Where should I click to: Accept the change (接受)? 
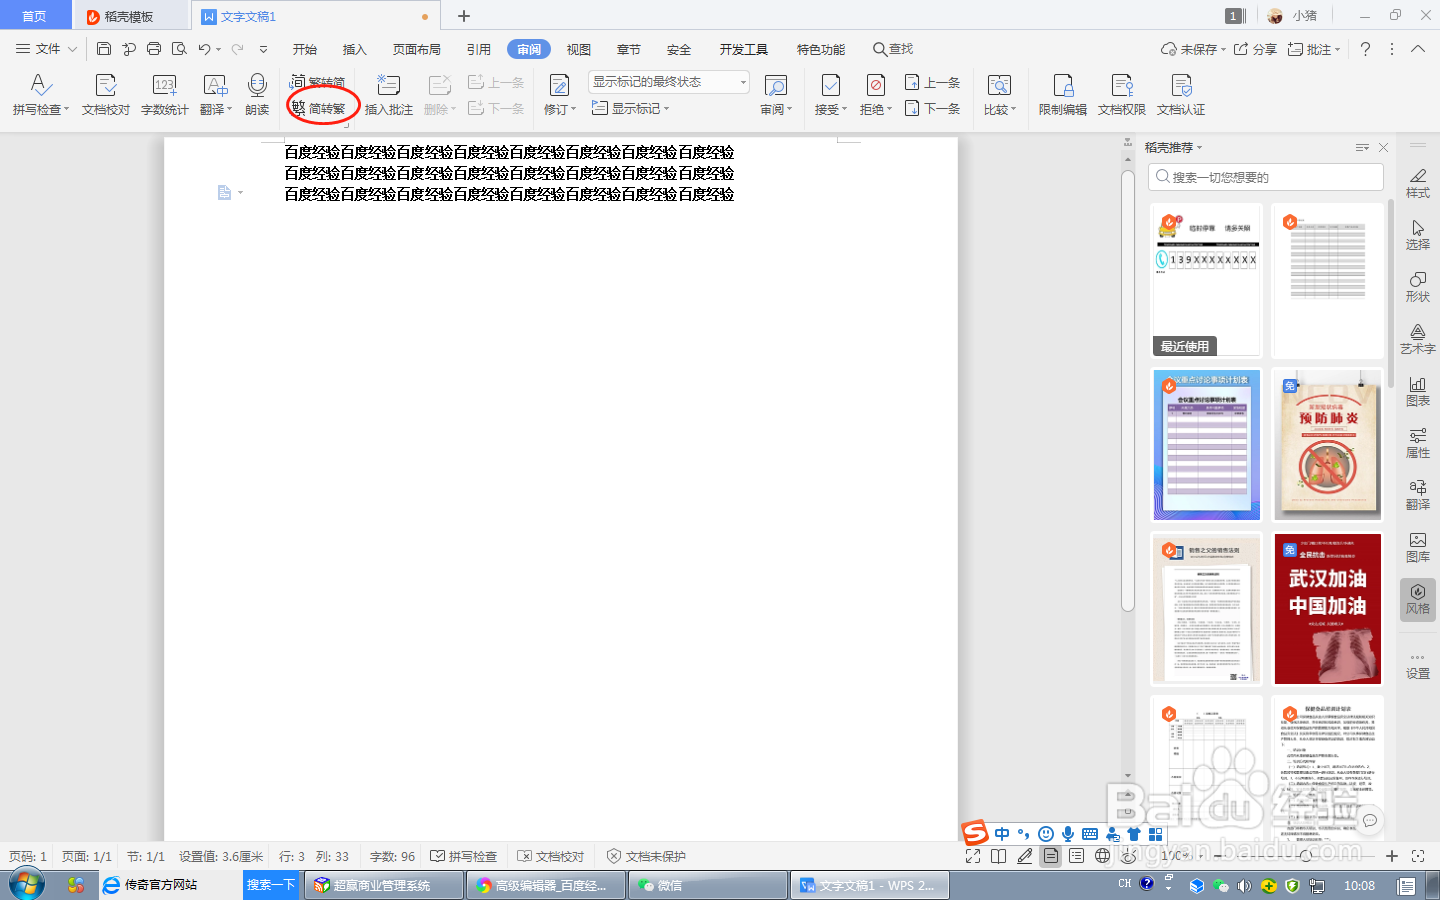click(830, 95)
